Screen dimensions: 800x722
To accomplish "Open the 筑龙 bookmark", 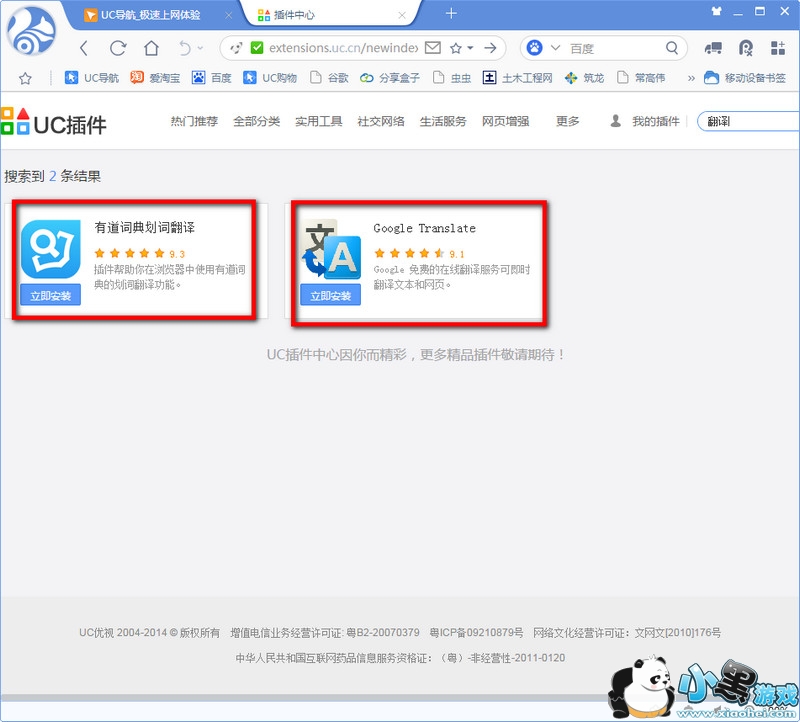I will click(x=584, y=78).
